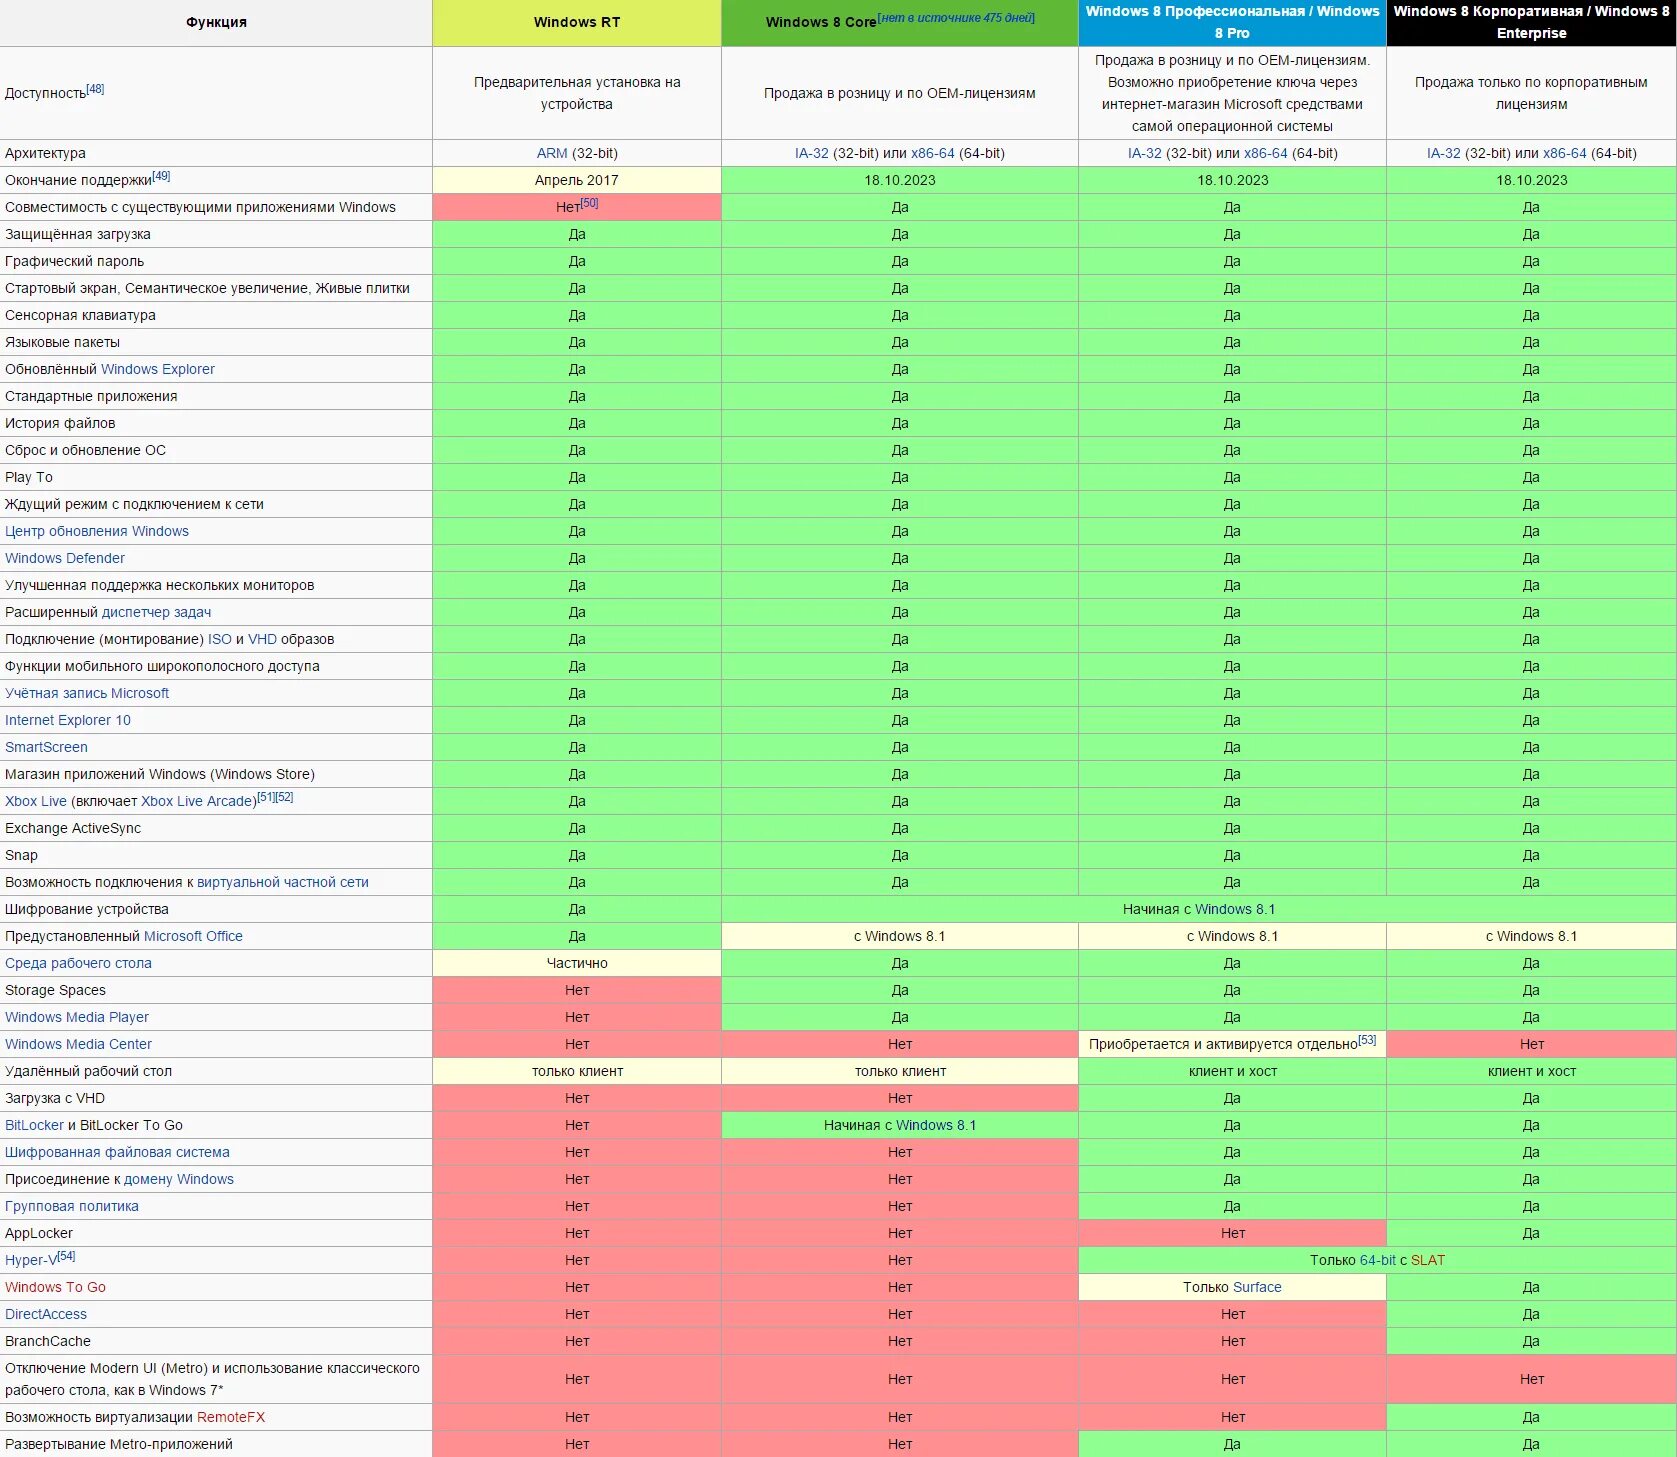Screen dimensions: 1677x1457
Task: Open footnote 51 after Xbox Live Arcade
Action: [x=265, y=797]
